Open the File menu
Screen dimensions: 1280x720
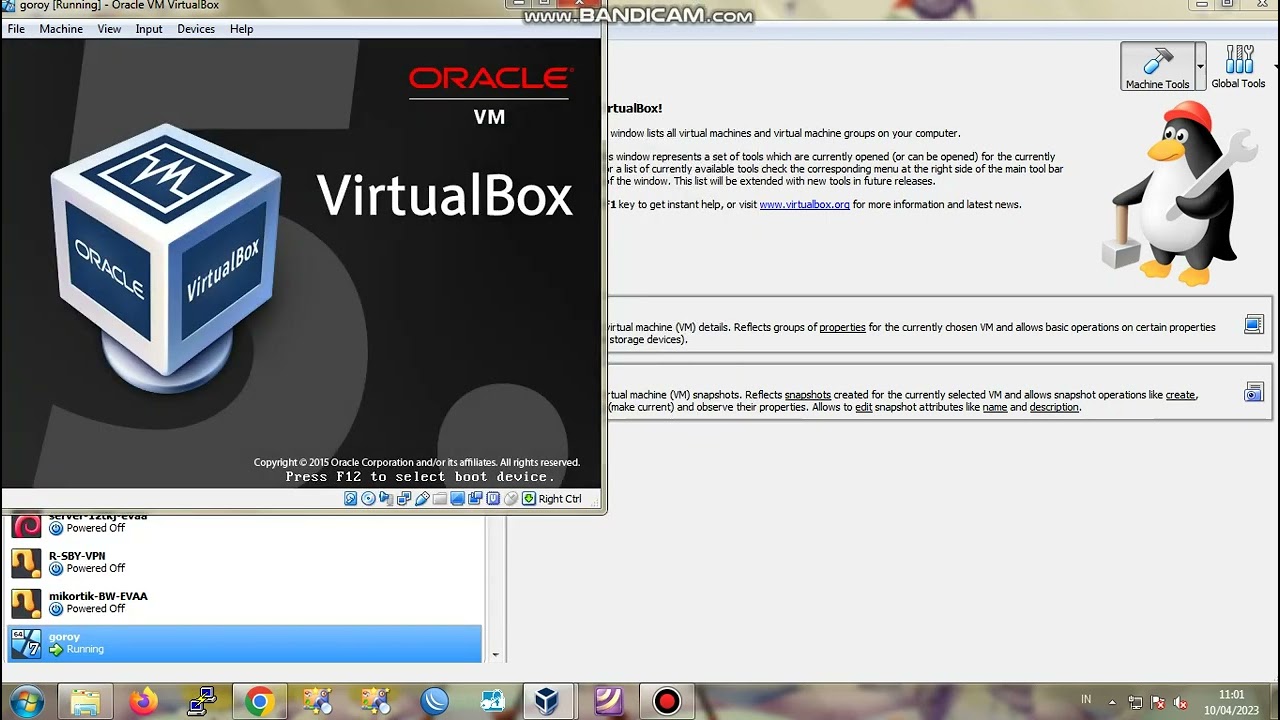click(16, 29)
